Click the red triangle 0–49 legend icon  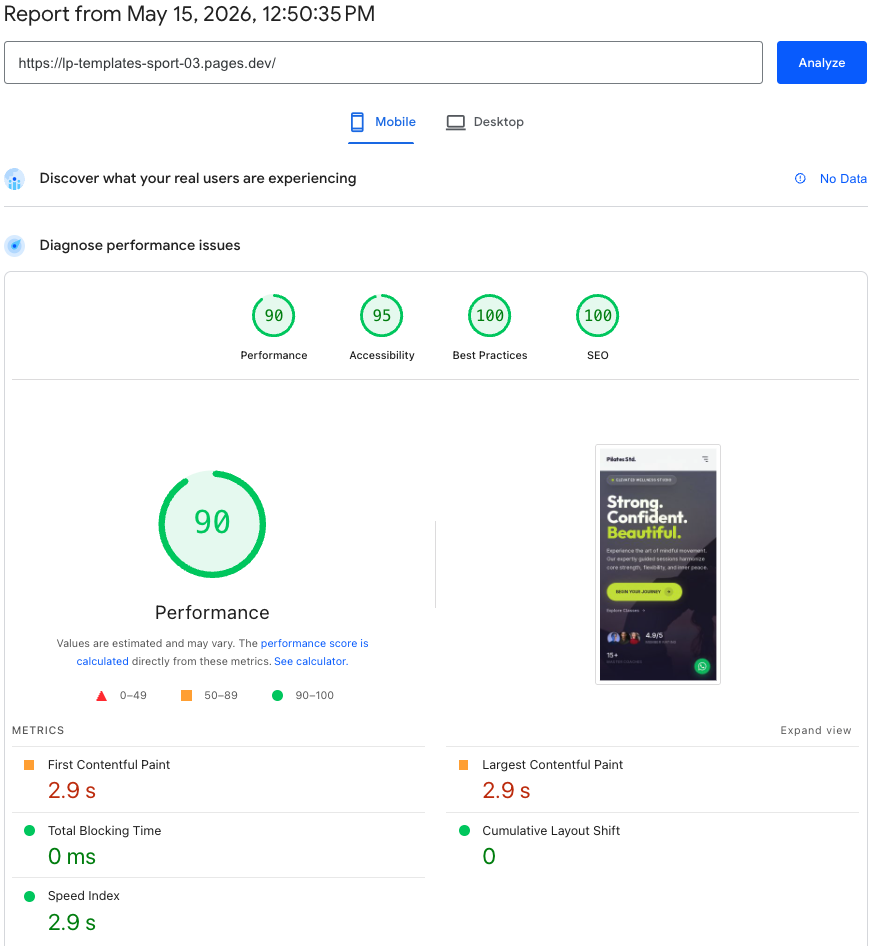tap(101, 696)
